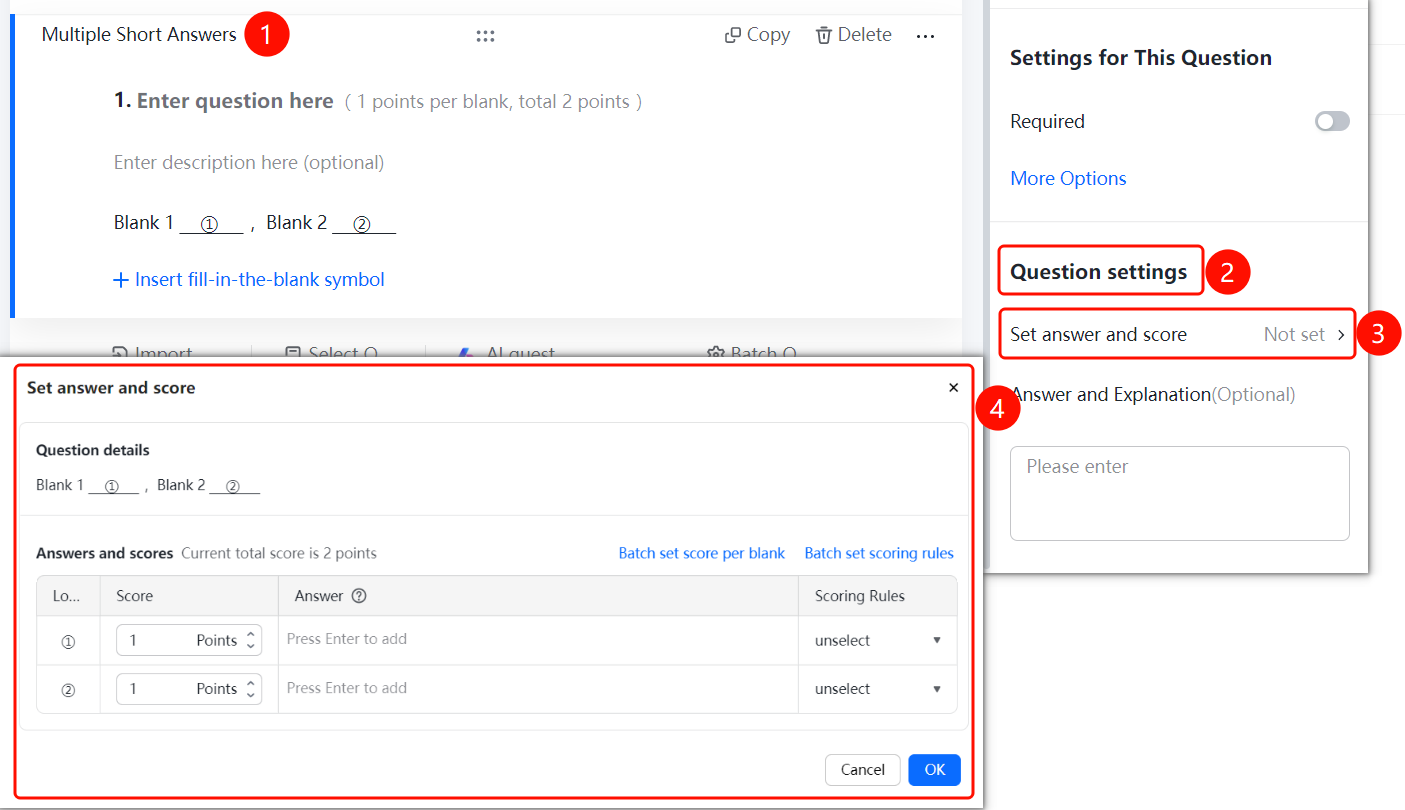Screen dimensions: 1405x810
Task: Open 'Batch set scoring rules'
Action: point(879,553)
